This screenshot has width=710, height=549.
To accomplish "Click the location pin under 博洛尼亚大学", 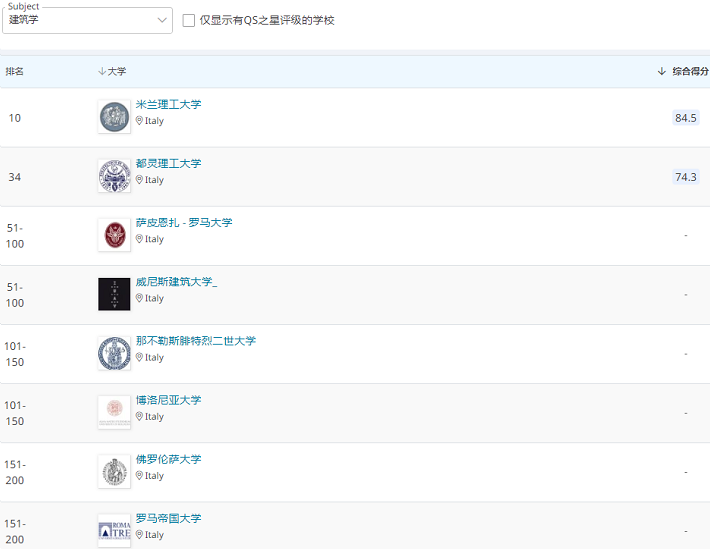I will click(139, 416).
